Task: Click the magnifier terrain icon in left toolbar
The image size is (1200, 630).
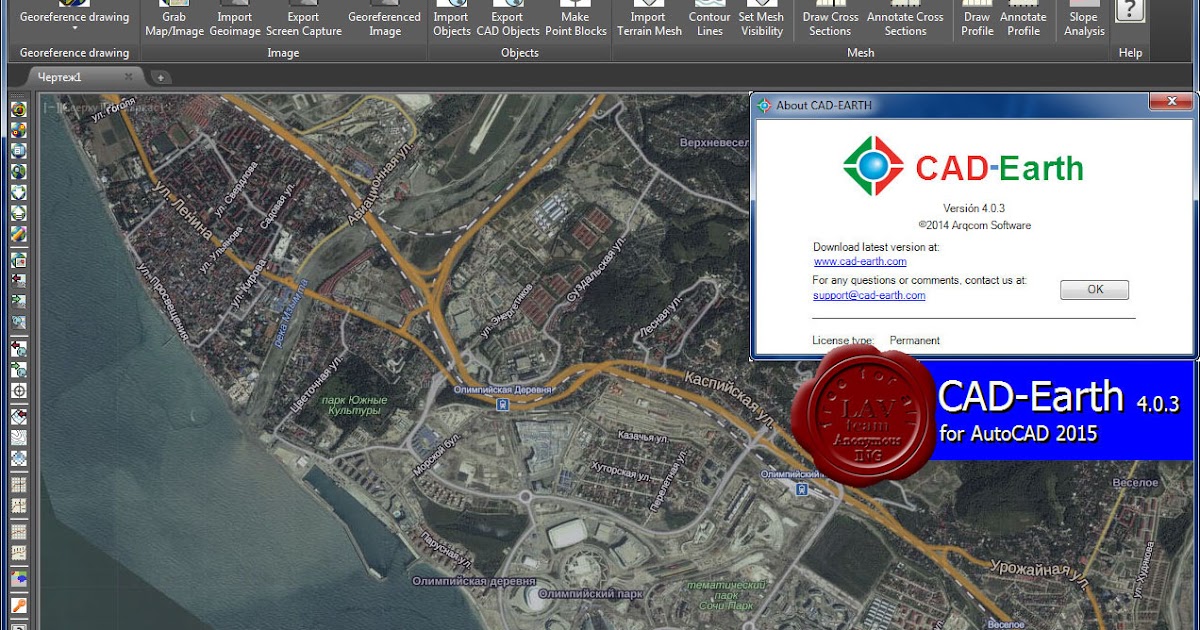Action: [19, 322]
